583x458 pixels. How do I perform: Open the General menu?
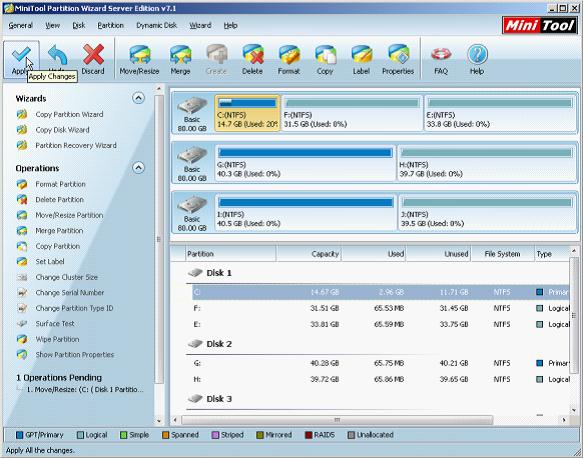point(20,26)
